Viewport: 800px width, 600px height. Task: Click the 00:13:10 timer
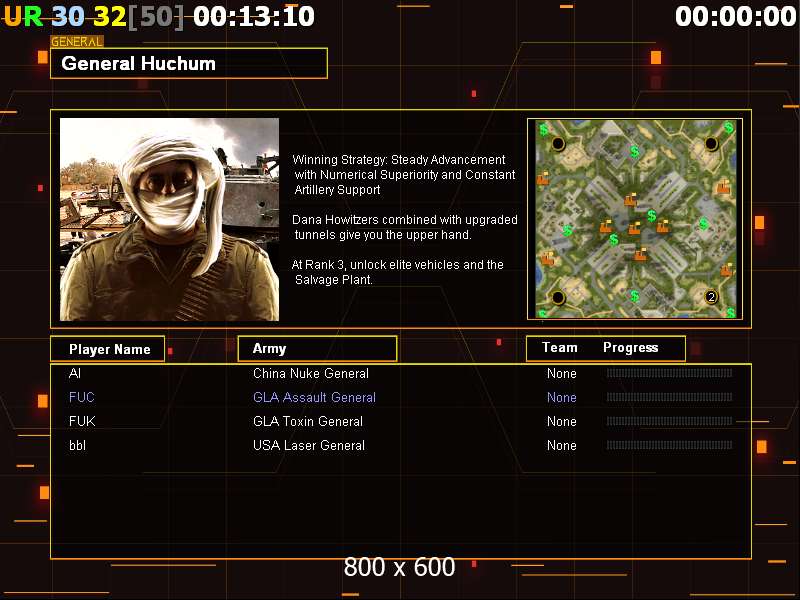click(x=254, y=16)
